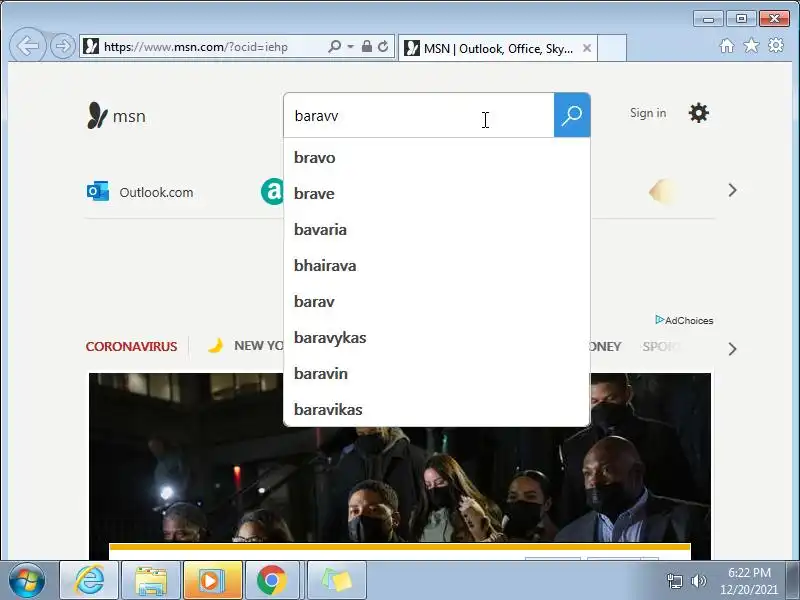Click the Outlook envelope icon
The image size is (800, 600).
pos(98,191)
